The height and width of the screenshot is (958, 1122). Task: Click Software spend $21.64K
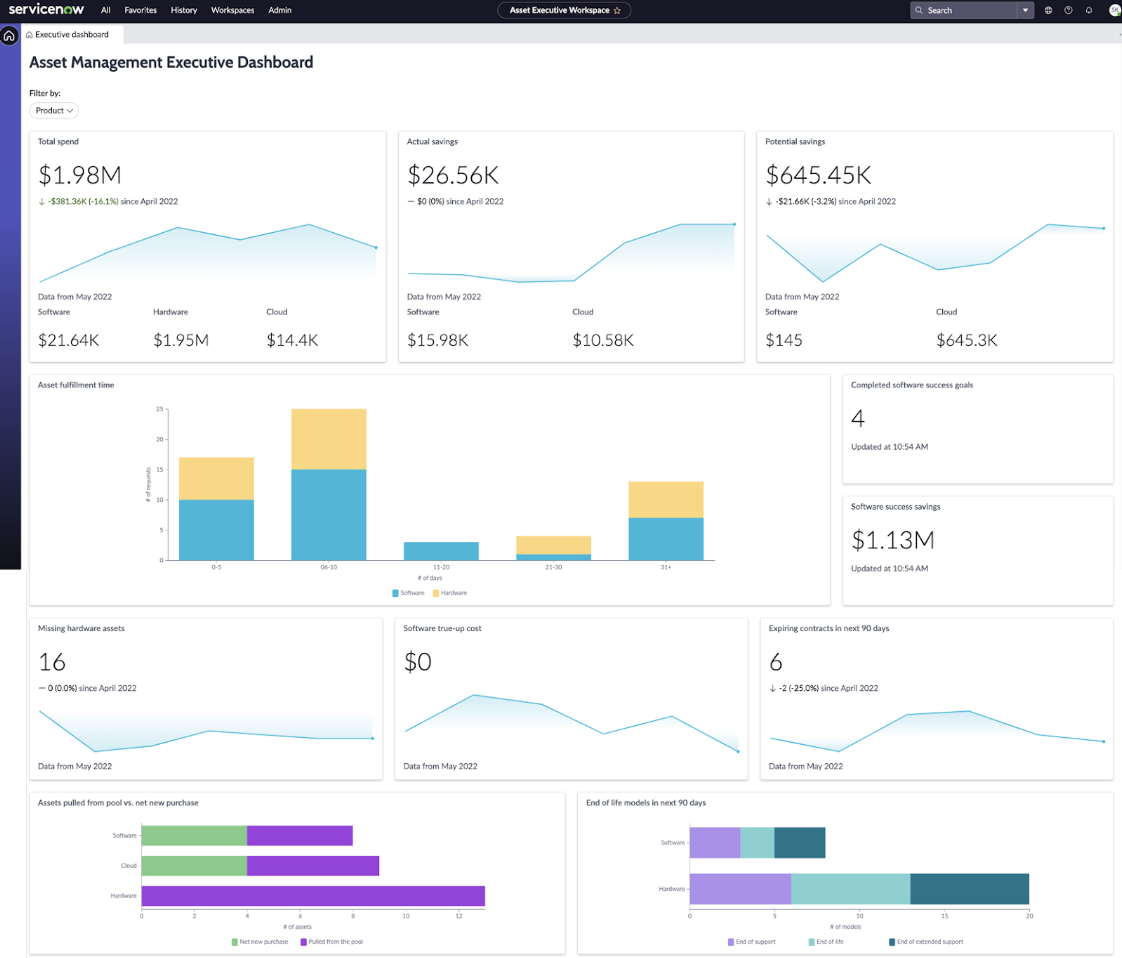(x=69, y=341)
